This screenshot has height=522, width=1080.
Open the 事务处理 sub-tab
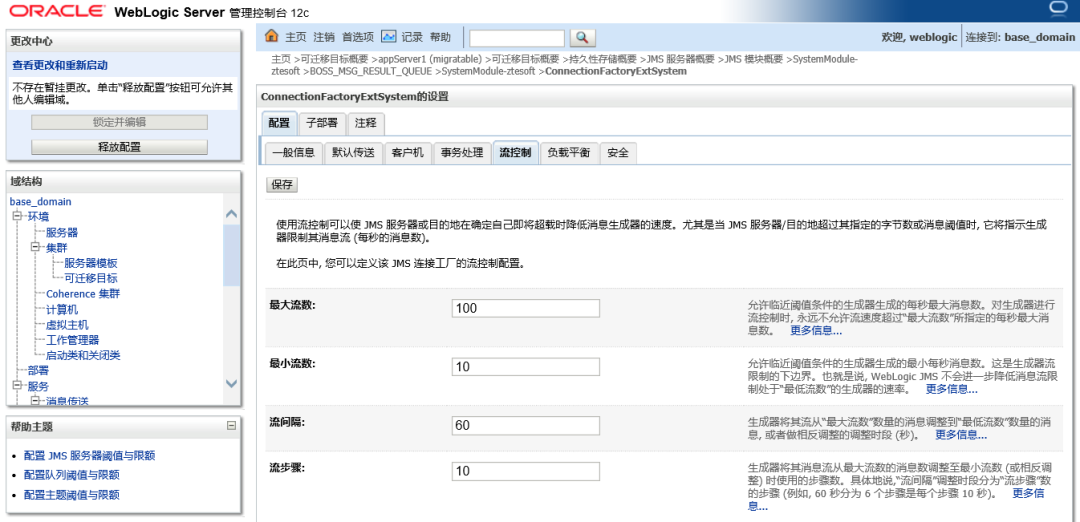pos(462,153)
